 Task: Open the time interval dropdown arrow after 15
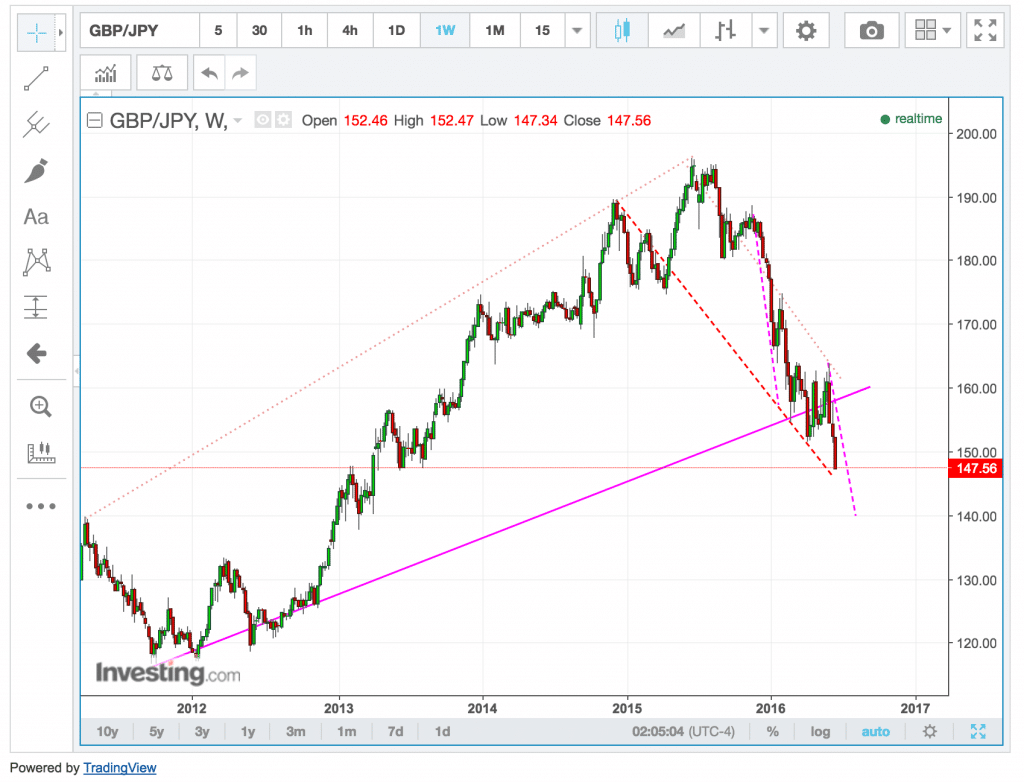click(x=576, y=31)
